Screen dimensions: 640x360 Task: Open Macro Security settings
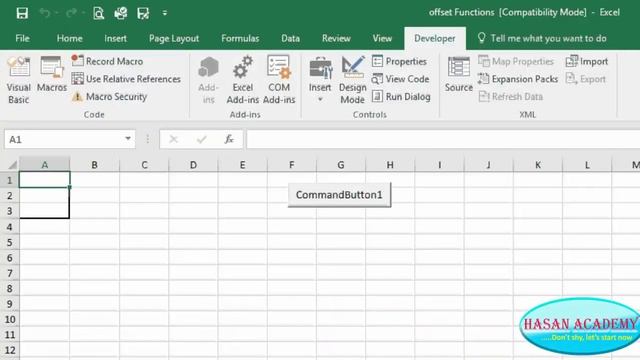click(x=109, y=97)
